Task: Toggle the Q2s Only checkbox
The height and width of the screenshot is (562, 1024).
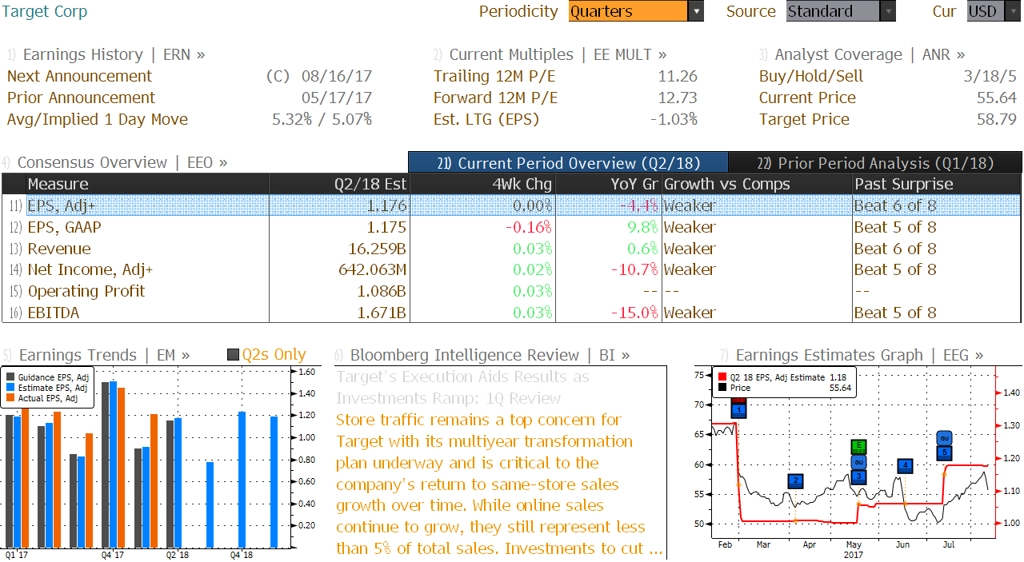Action: pos(233,355)
